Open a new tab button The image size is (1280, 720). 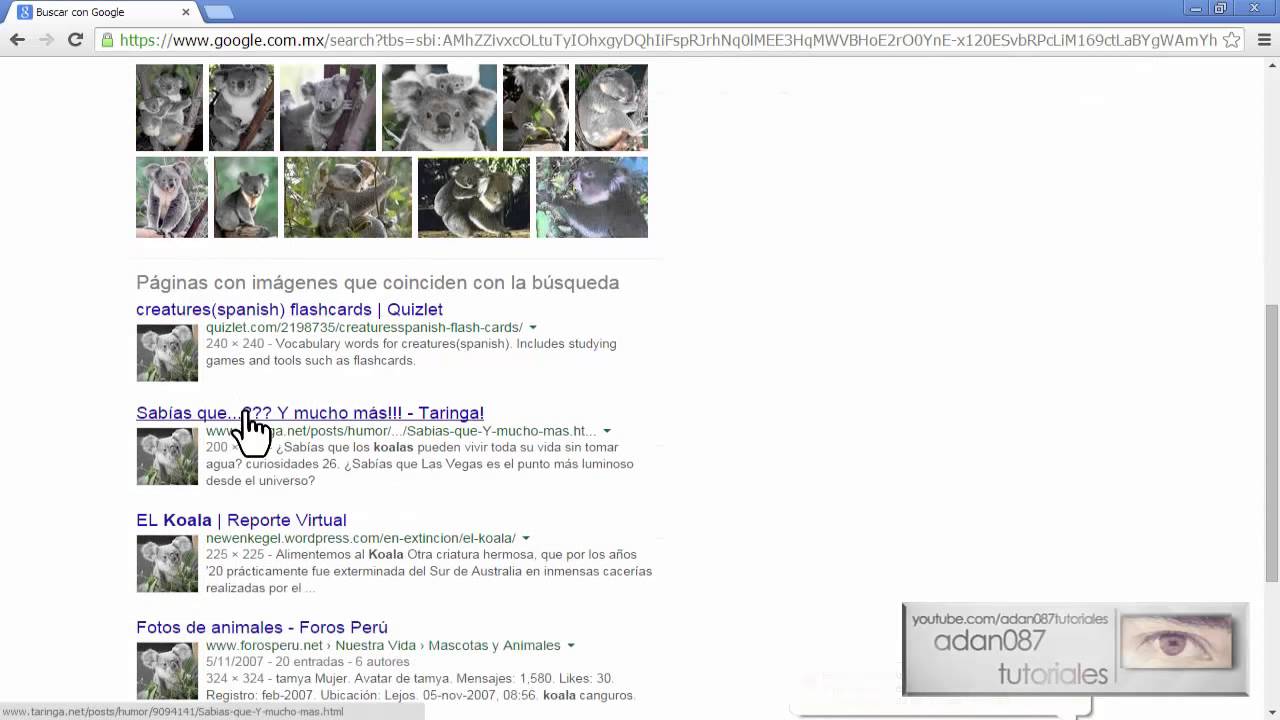218,12
